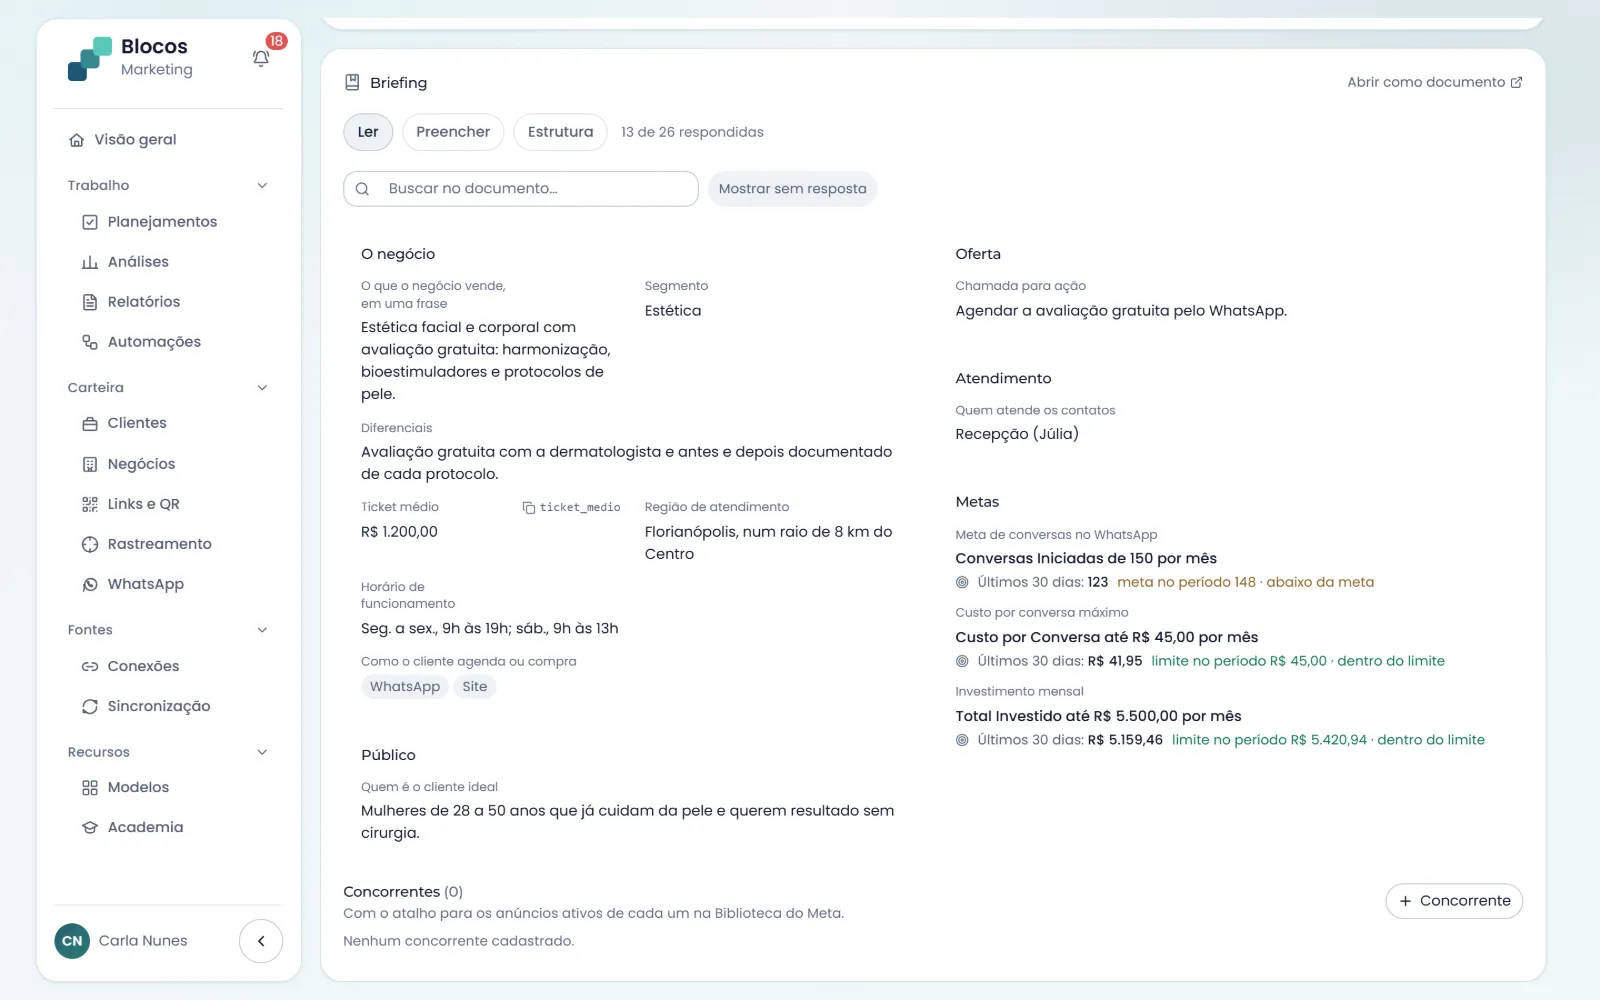Click the Estética segment value
This screenshot has width=1600, height=1000.
click(673, 311)
